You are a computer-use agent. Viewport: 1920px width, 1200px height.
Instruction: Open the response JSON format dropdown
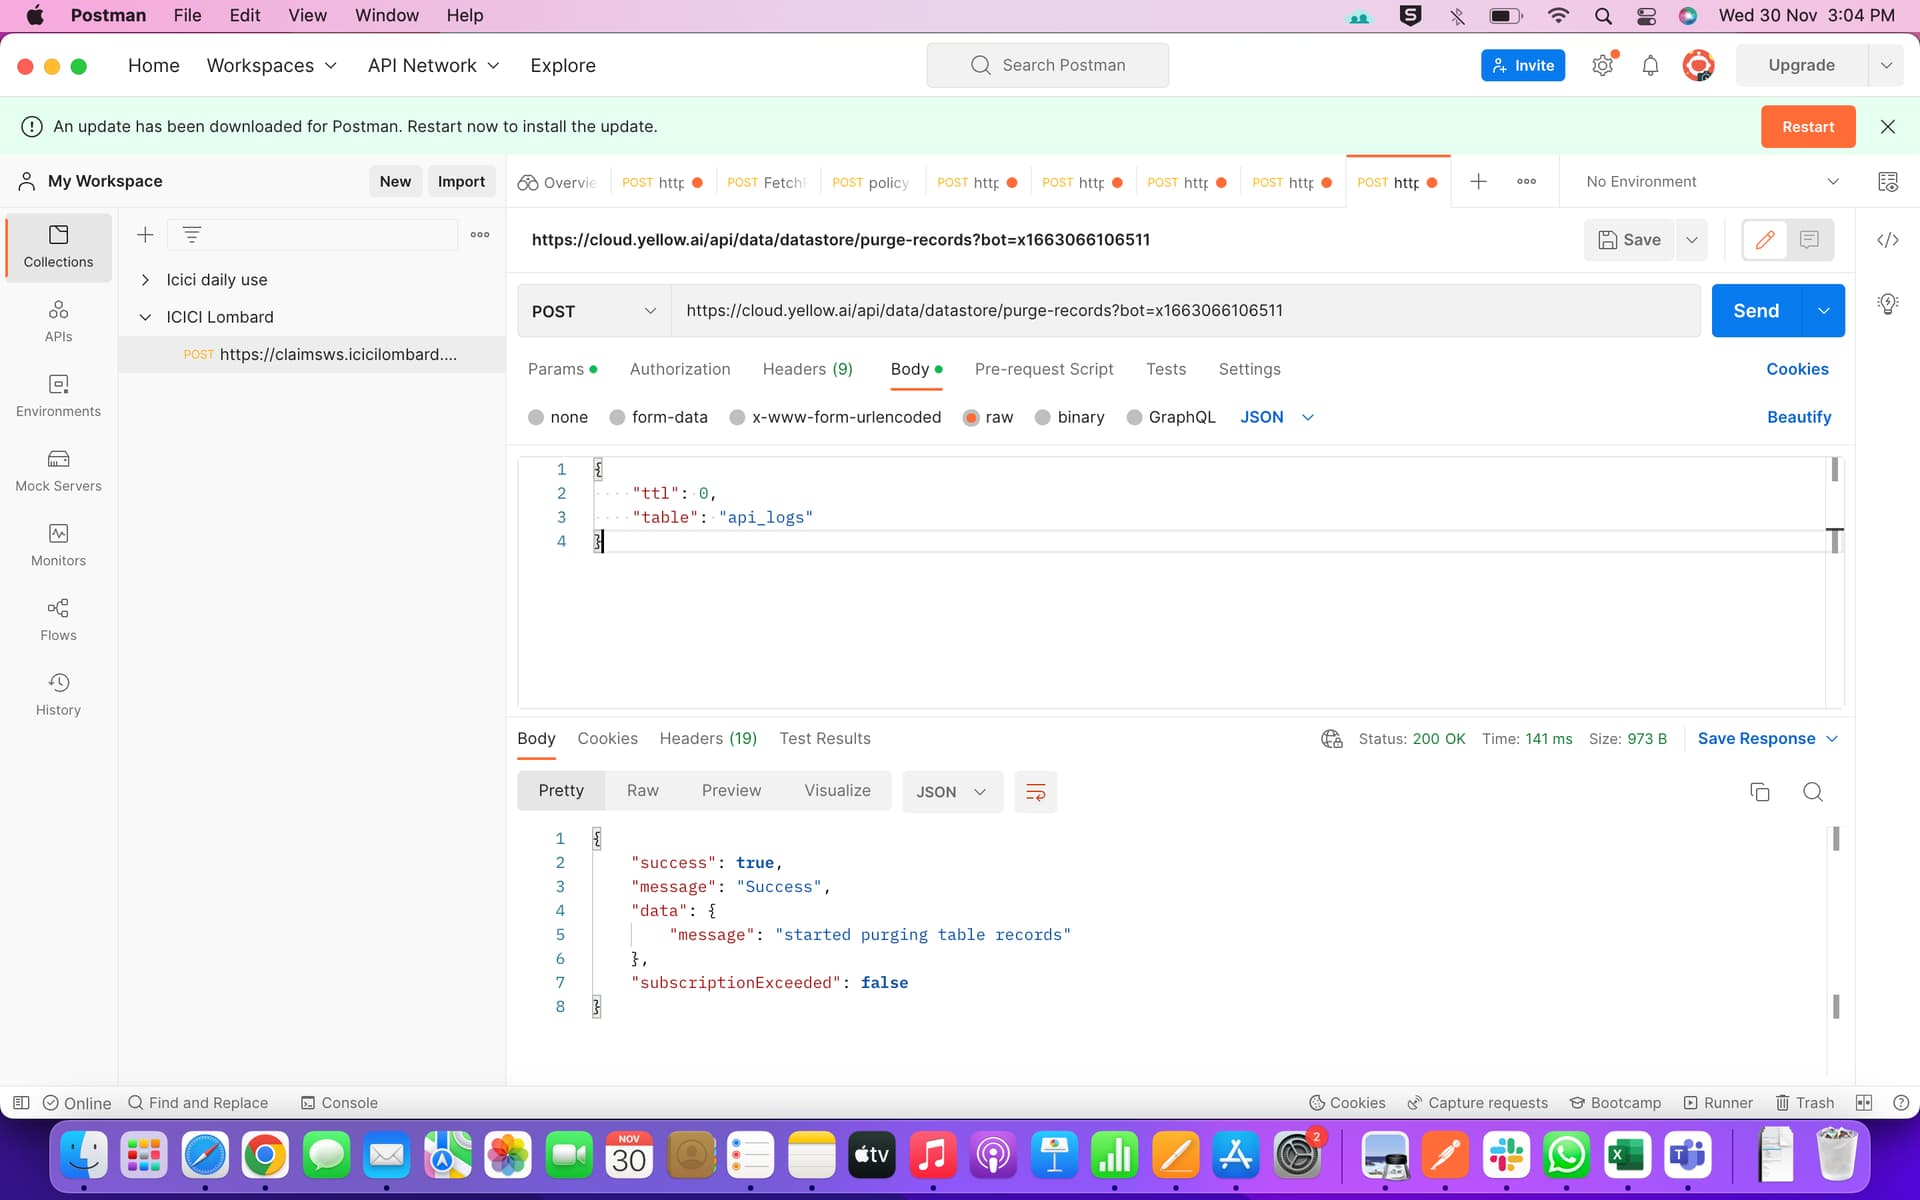[x=952, y=792]
